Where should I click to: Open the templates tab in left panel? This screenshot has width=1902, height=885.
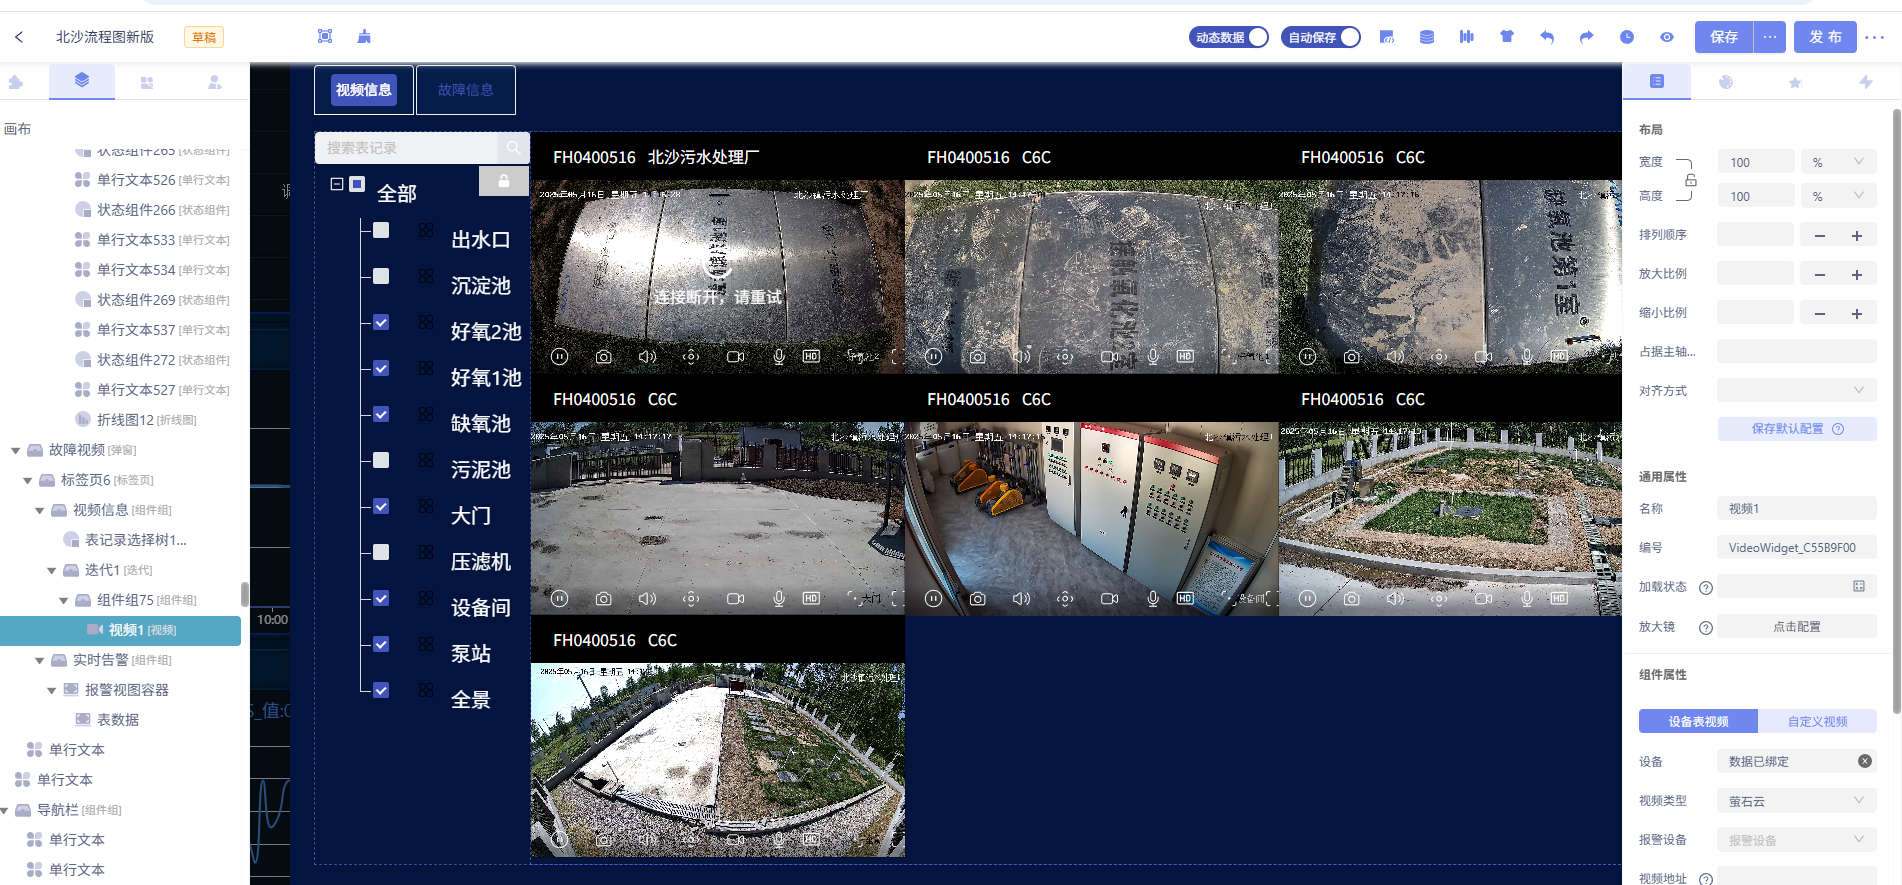pyautogui.click(x=147, y=82)
